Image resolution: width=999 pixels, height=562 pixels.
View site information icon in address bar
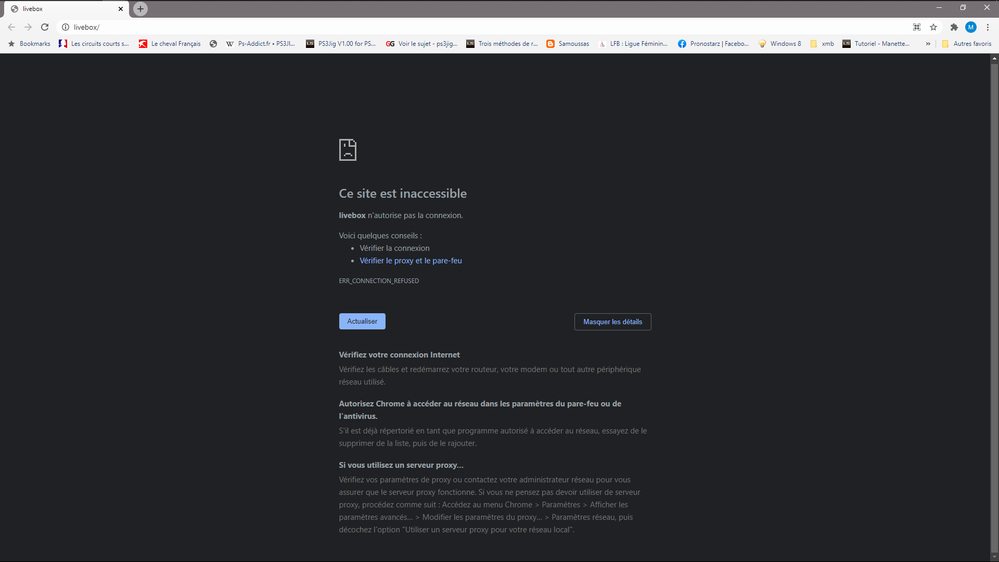(65, 27)
